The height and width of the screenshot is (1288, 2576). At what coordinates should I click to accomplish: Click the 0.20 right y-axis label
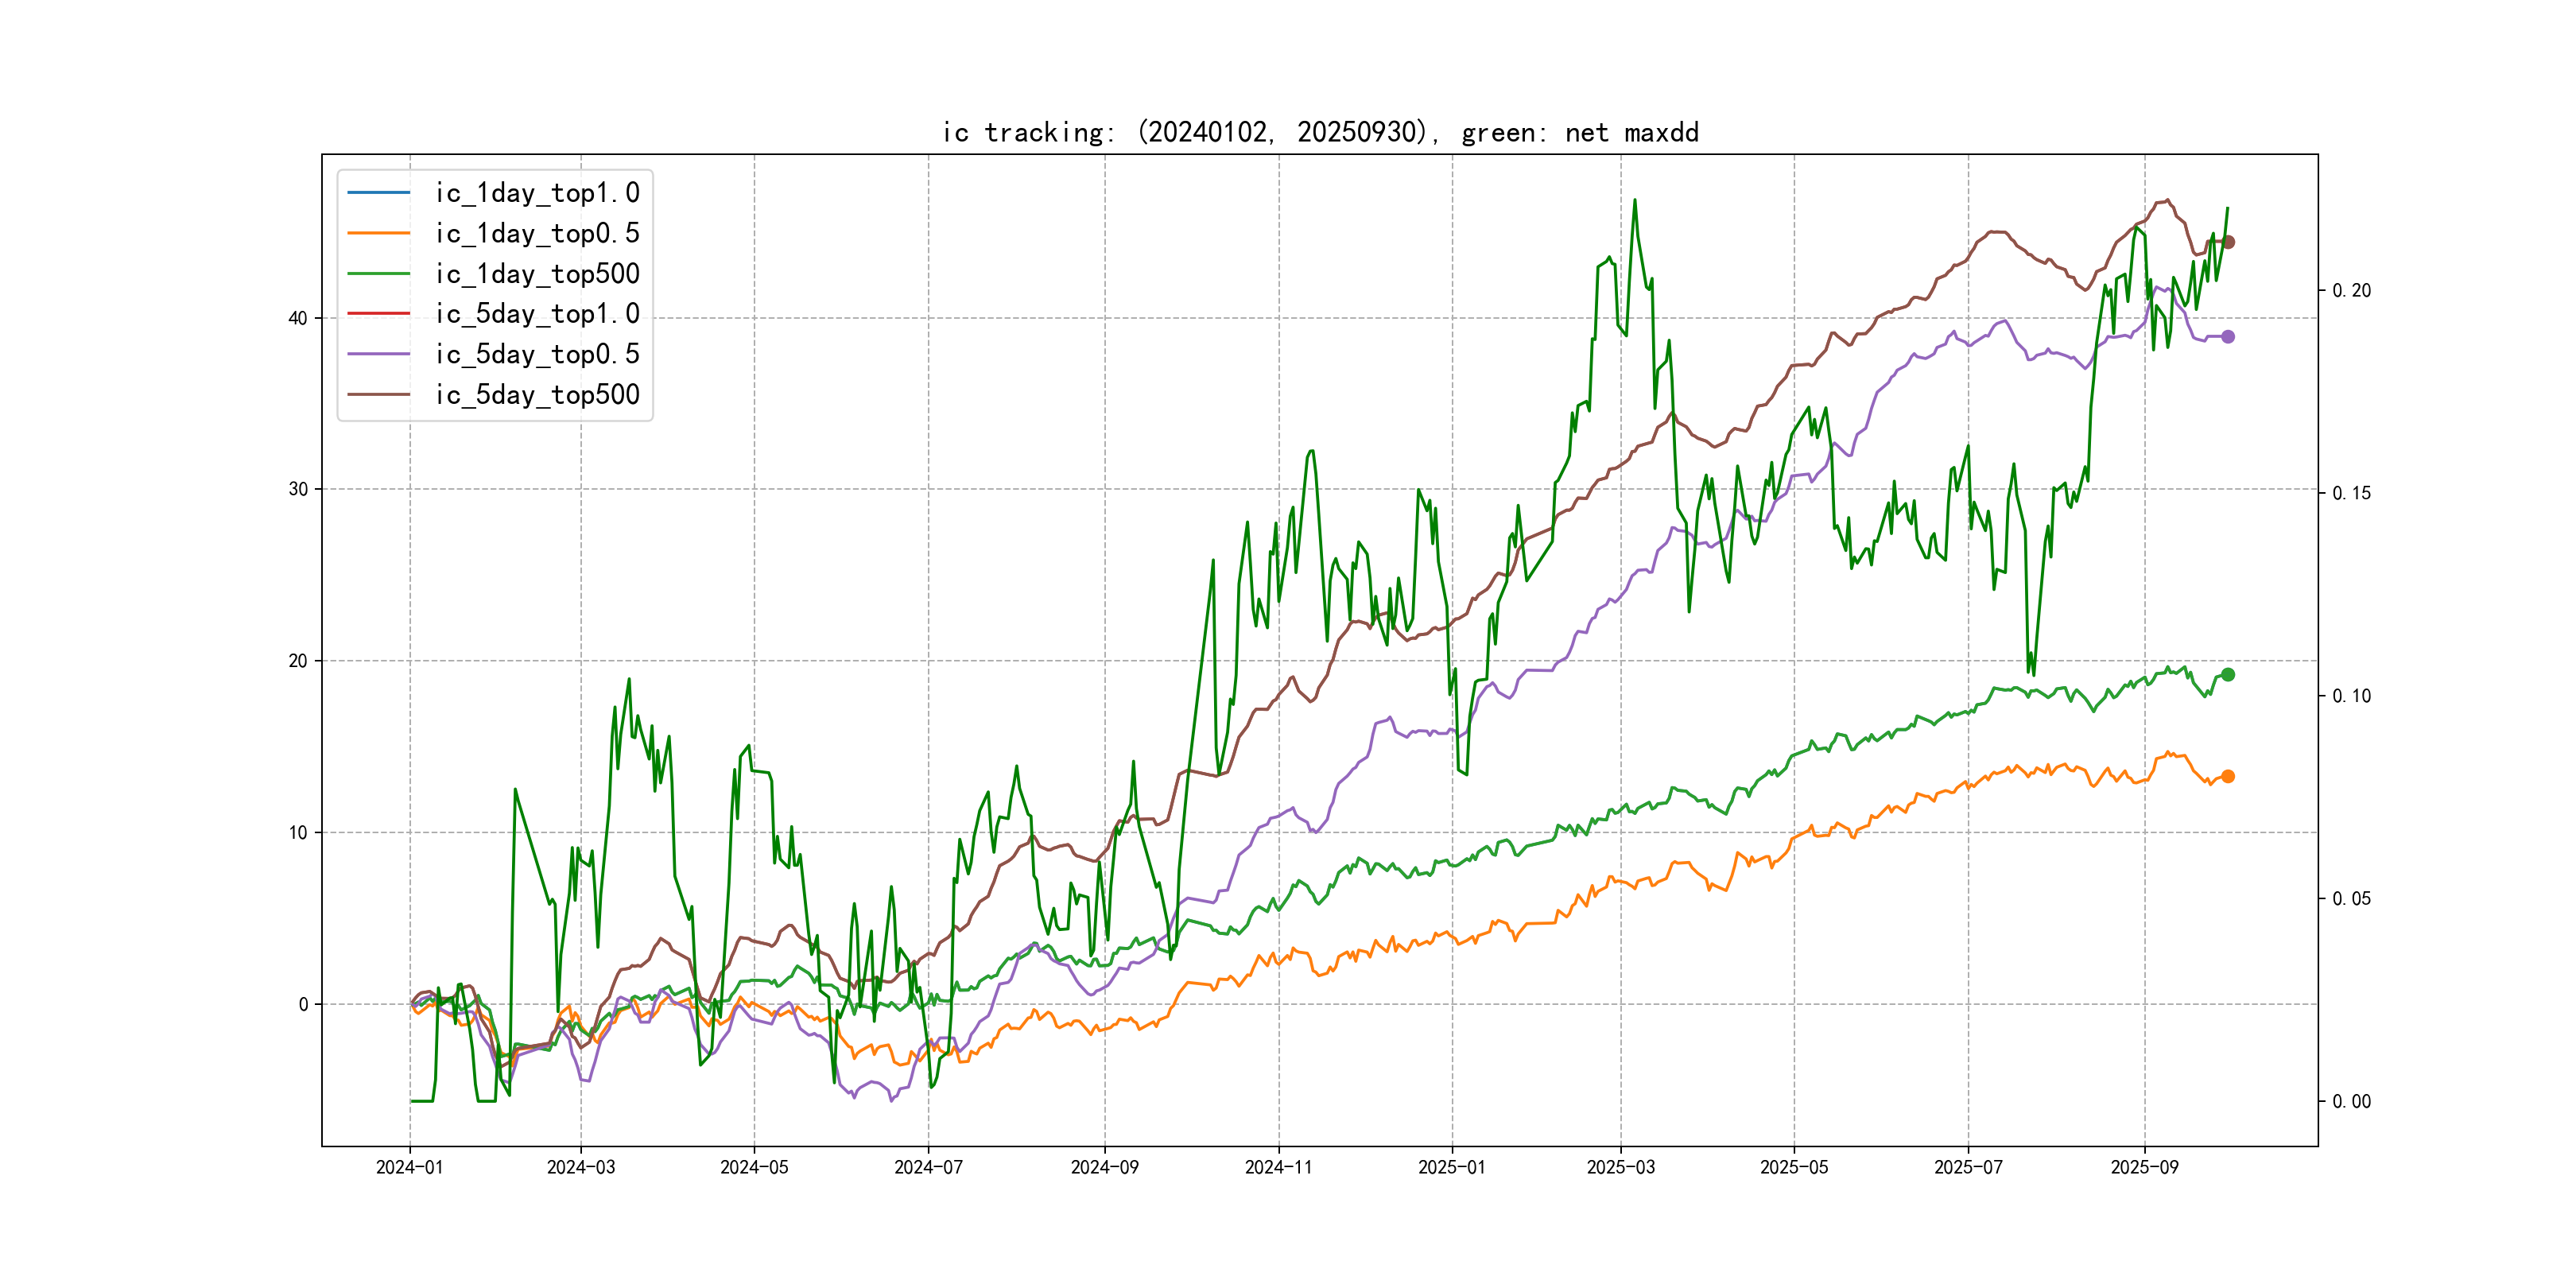2351,290
